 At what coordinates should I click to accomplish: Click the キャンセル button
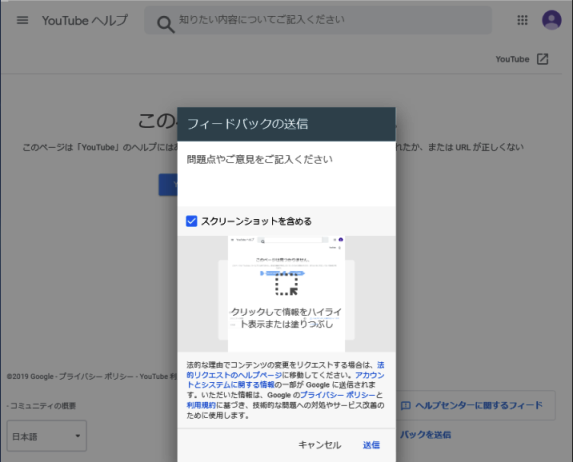pyautogui.click(x=320, y=445)
